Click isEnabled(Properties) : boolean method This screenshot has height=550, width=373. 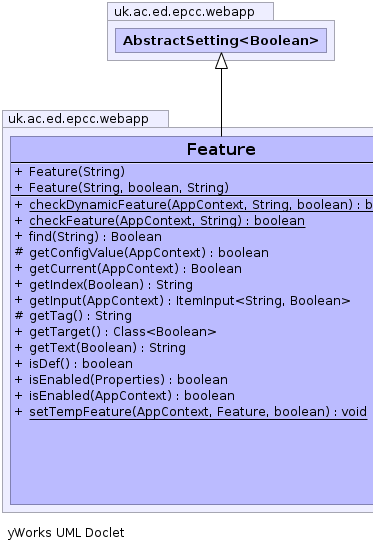coord(128,380)
